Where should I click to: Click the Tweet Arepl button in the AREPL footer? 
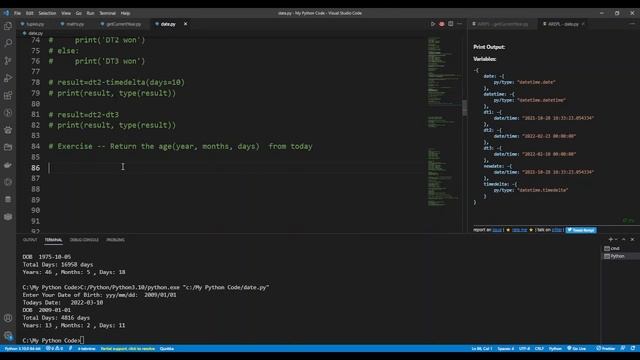[x=581, y=230]
